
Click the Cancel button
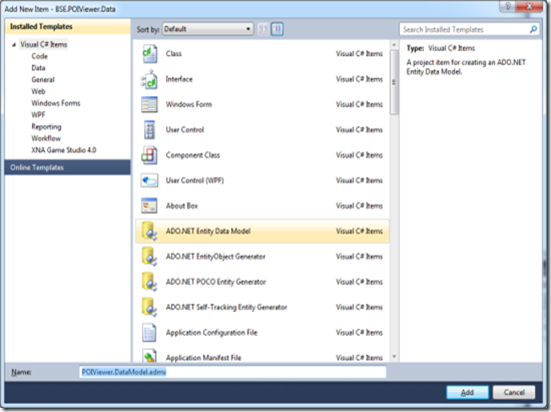pyautogui.click(x=514, y=392)
